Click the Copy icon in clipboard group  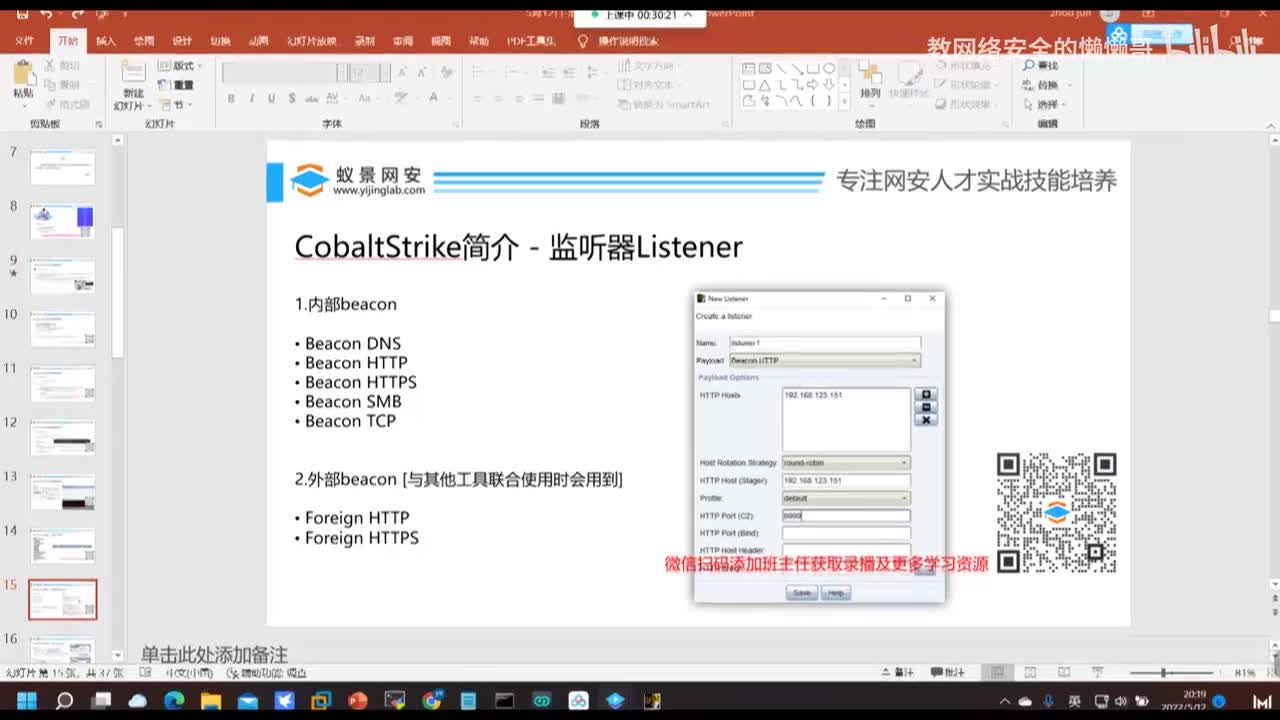49,85
